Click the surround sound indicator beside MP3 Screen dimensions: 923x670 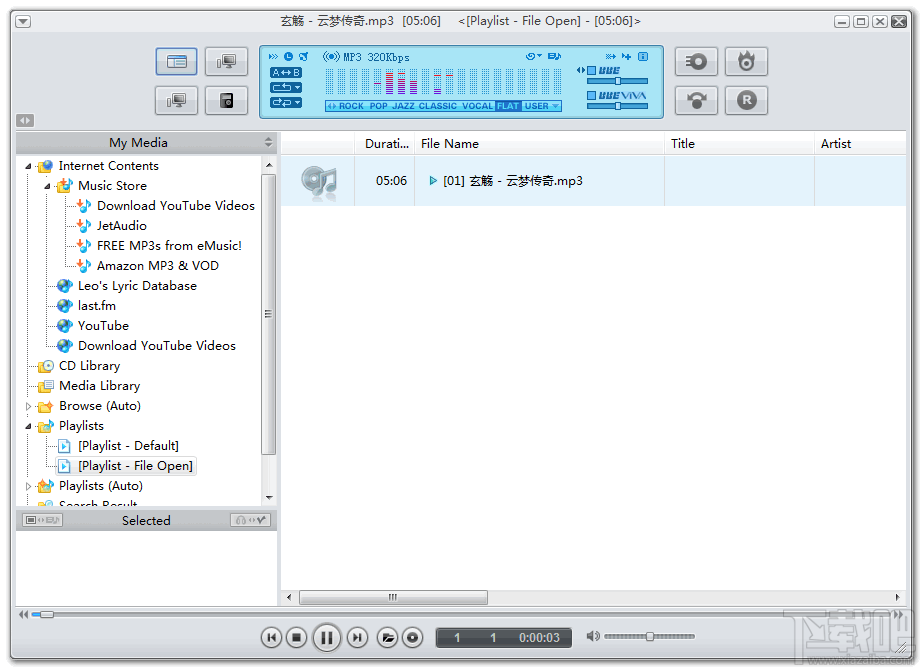(x=331, y=57)
